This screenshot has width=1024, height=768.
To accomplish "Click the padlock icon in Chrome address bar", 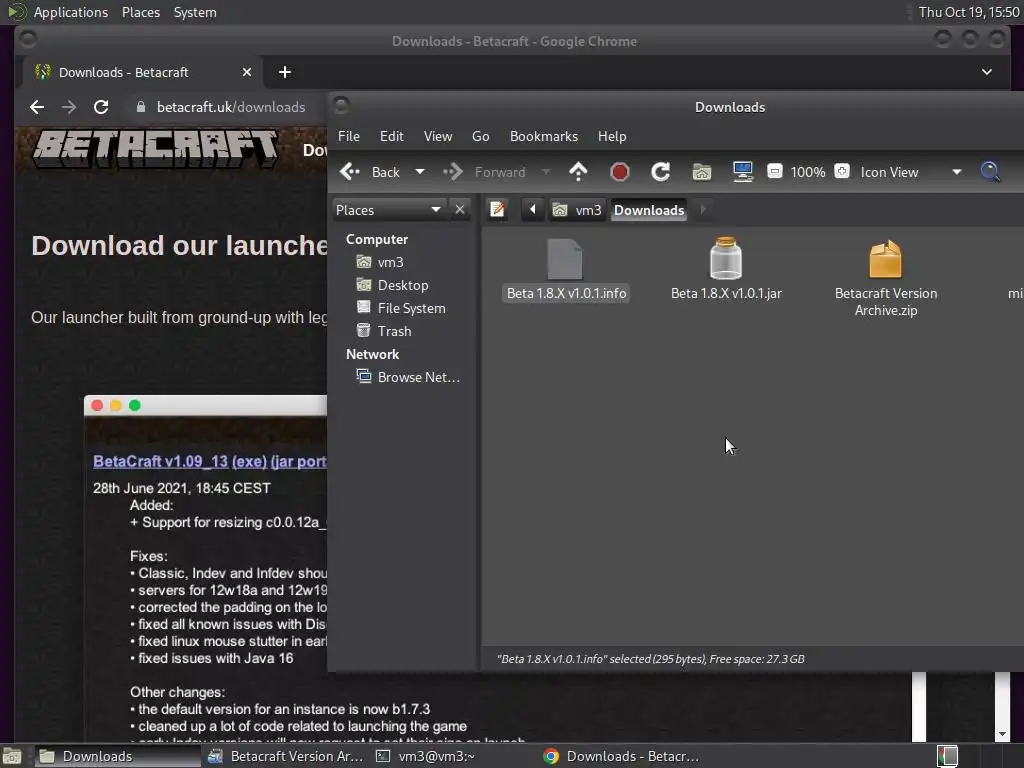I will (x=140, y=107).
